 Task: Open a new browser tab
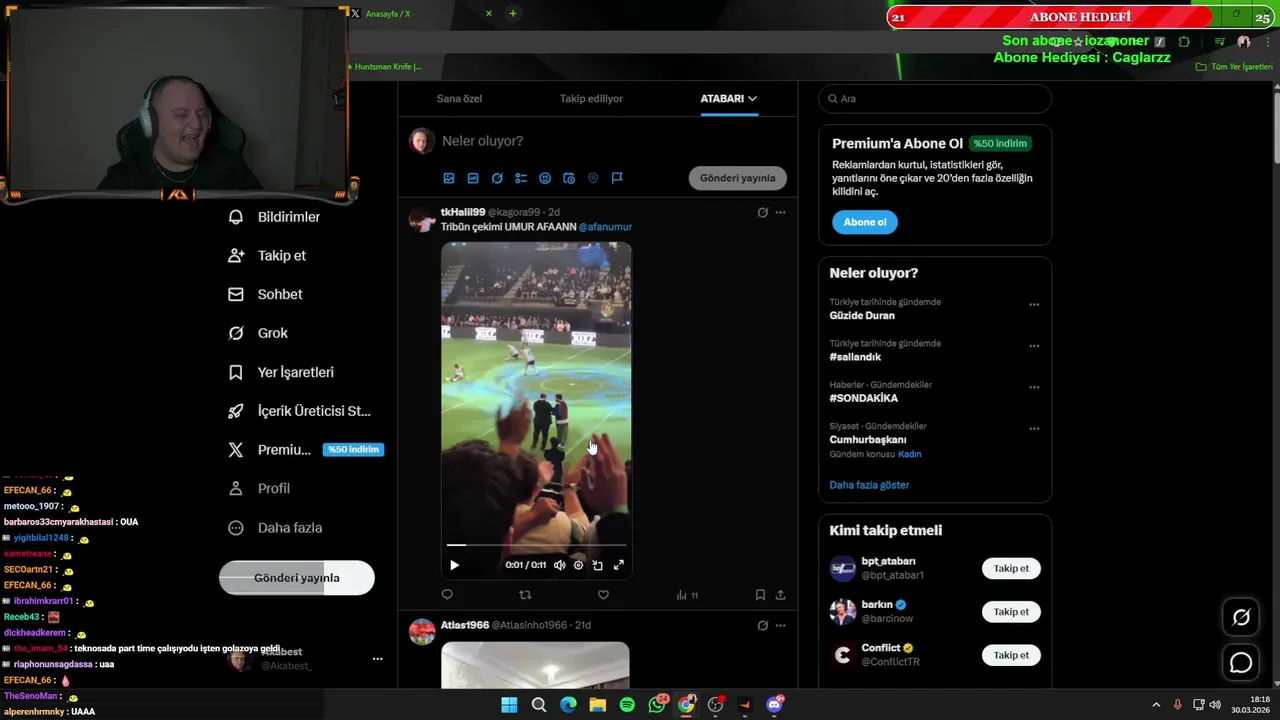tap(512, 13)
